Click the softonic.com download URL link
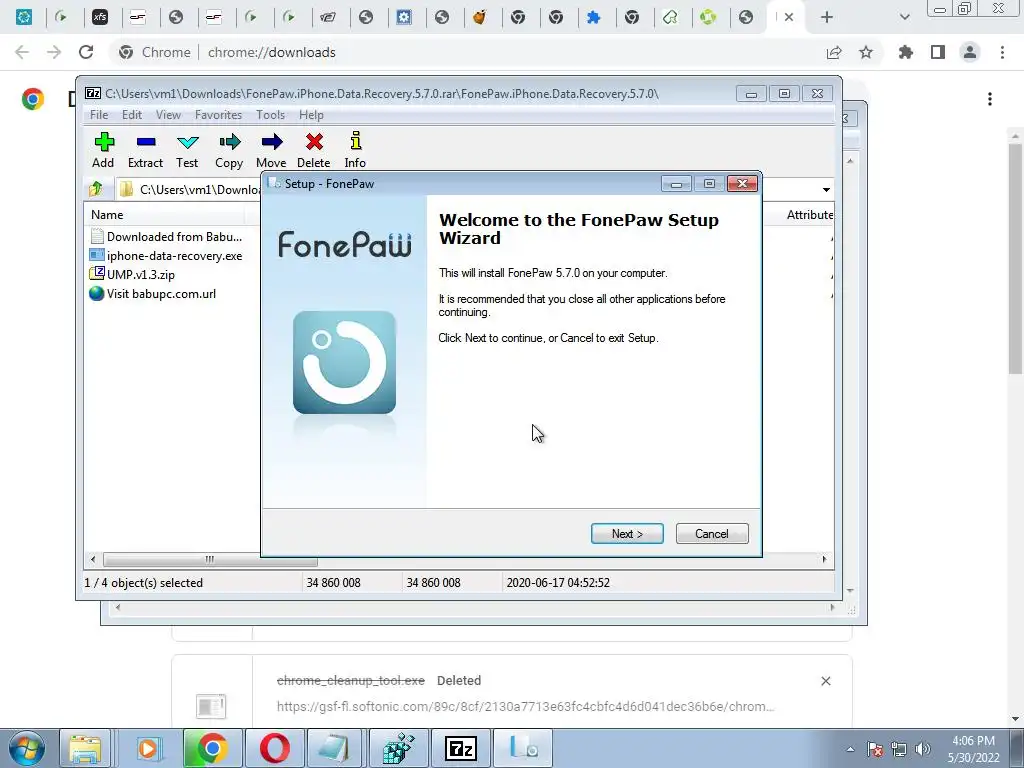Screen dimensions: 1024x768 click(525, 707)
